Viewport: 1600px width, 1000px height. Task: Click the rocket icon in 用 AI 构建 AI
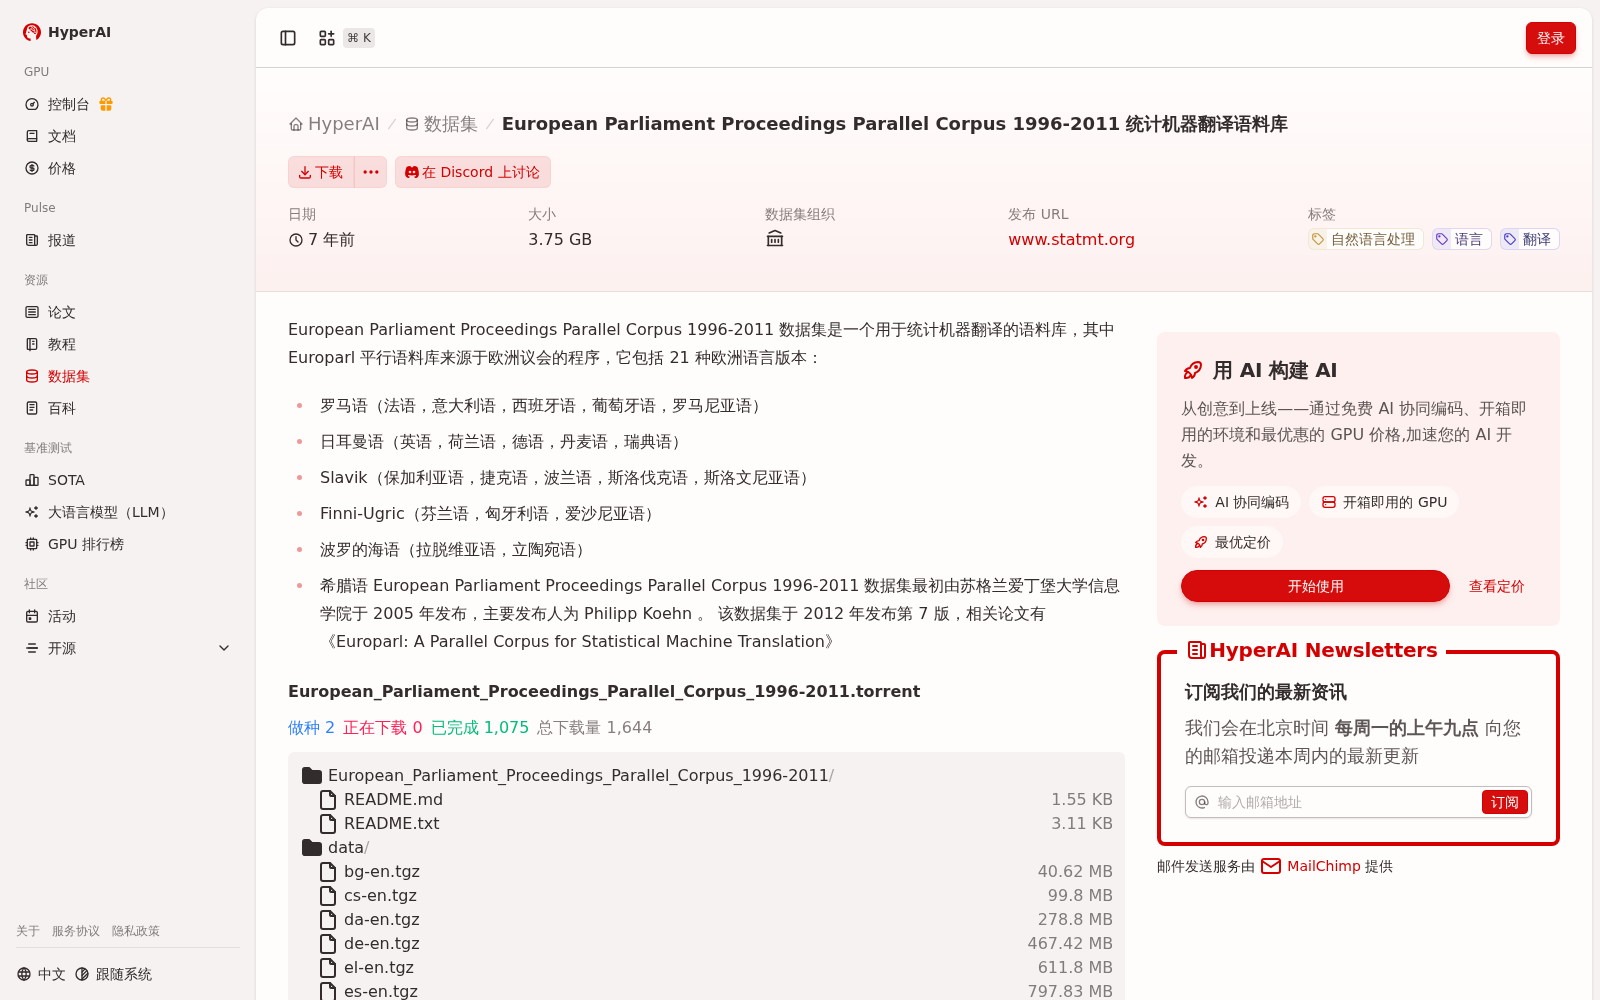point(1193,371)
